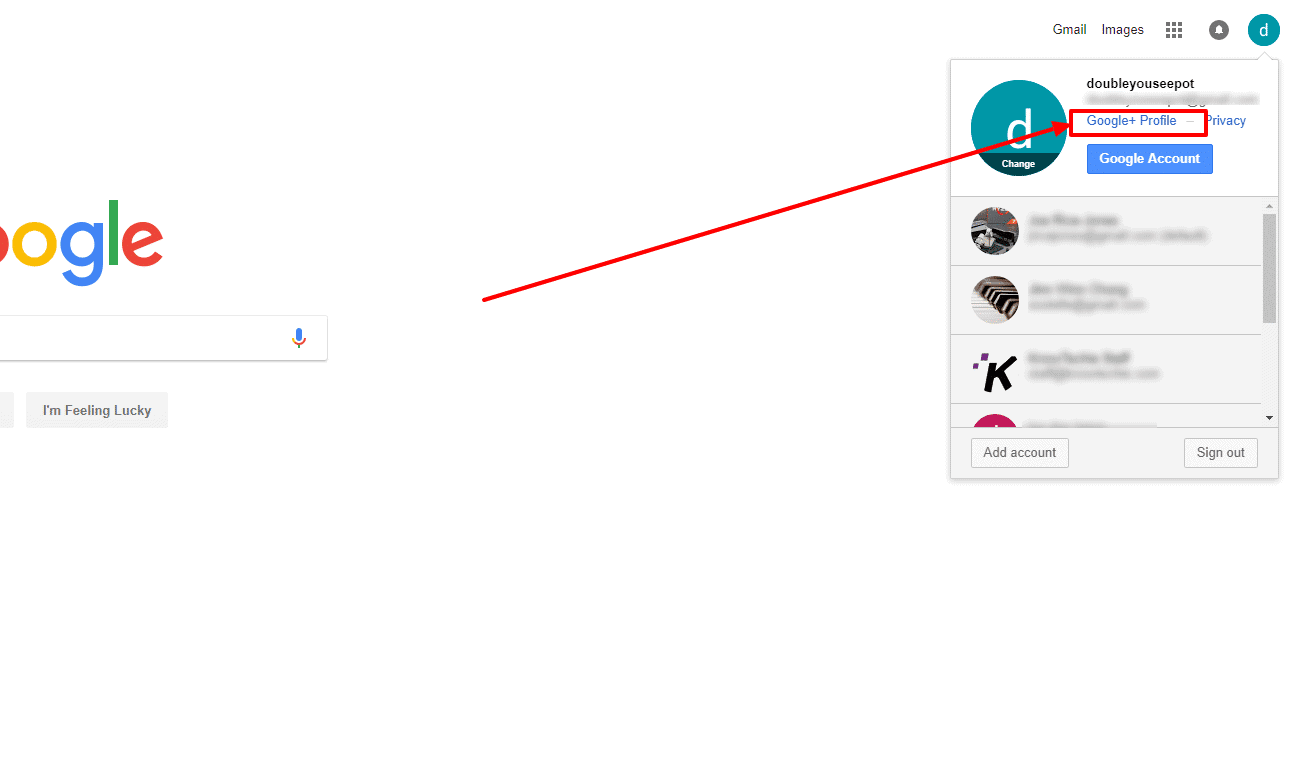1292x768 pixels.
Task: Switch to the first account in the list
Action: (1107, 231)
